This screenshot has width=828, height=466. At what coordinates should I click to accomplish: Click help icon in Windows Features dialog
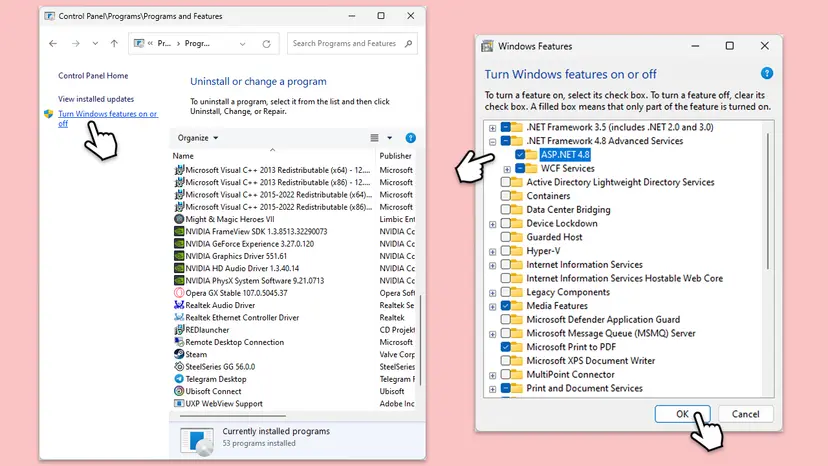pos(767,73)
